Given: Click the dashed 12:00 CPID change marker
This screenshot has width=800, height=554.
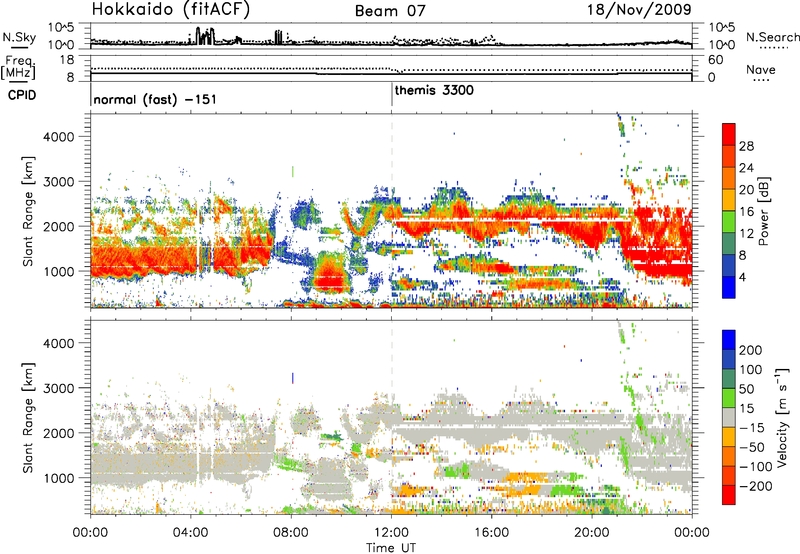Looking at the screenshot, I should pos(392,209).
